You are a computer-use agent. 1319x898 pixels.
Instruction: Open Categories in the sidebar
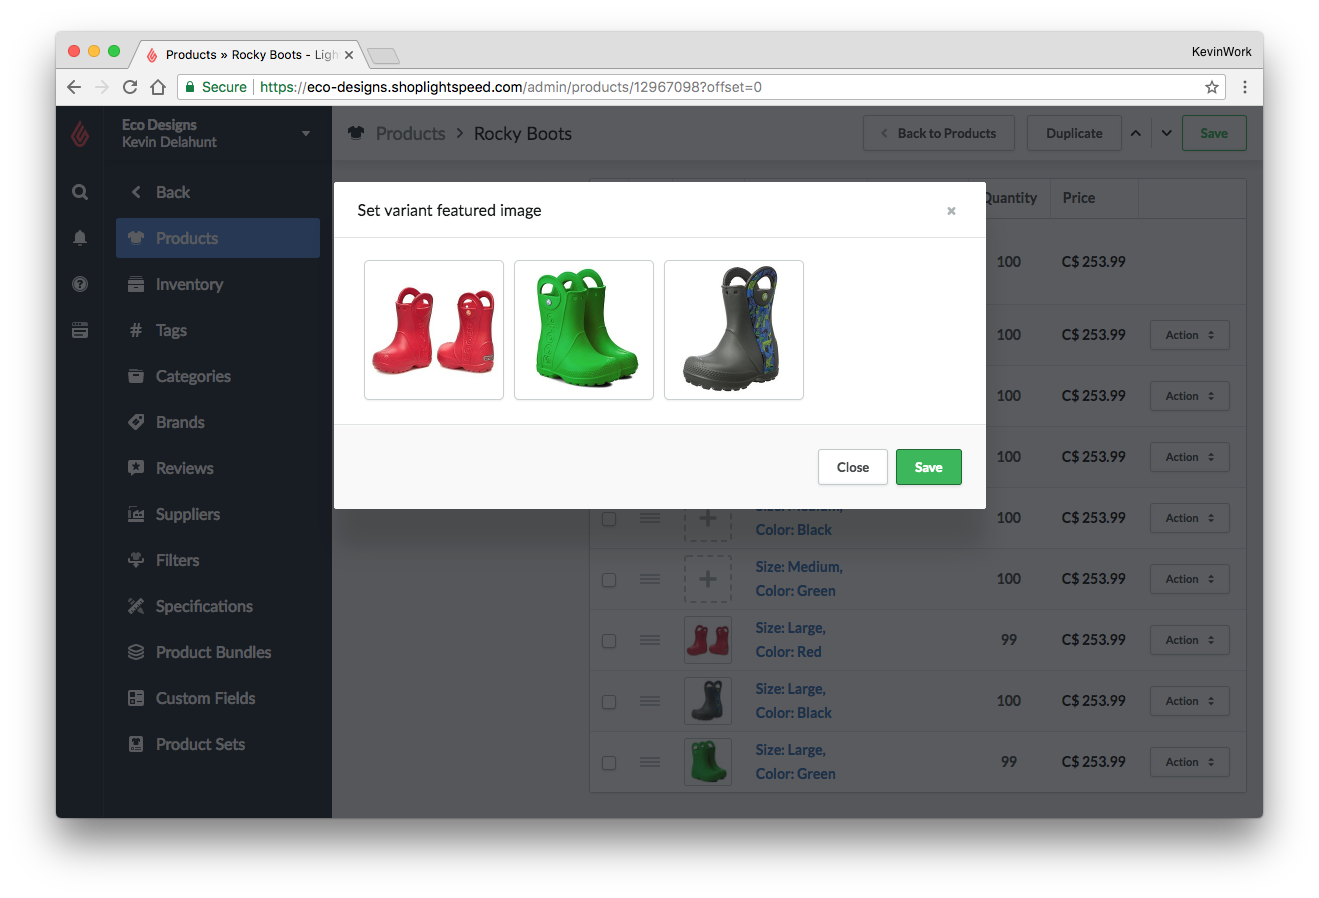point(218,376)
